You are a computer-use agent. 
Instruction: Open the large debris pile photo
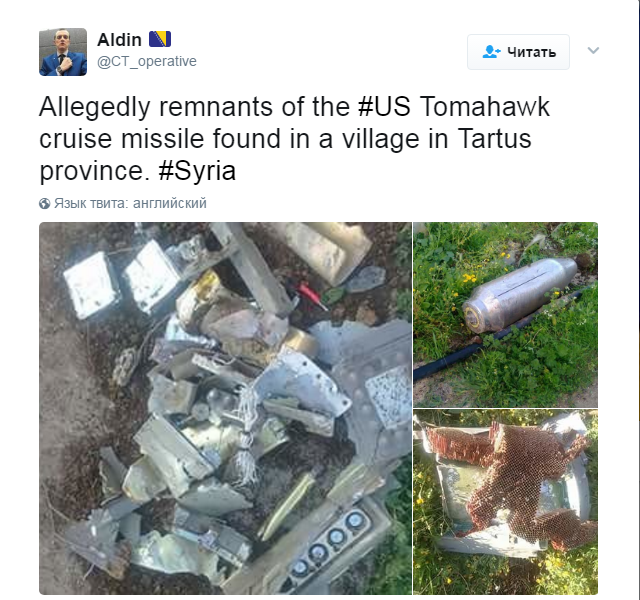pyautogui.click(x=225, y=408)
